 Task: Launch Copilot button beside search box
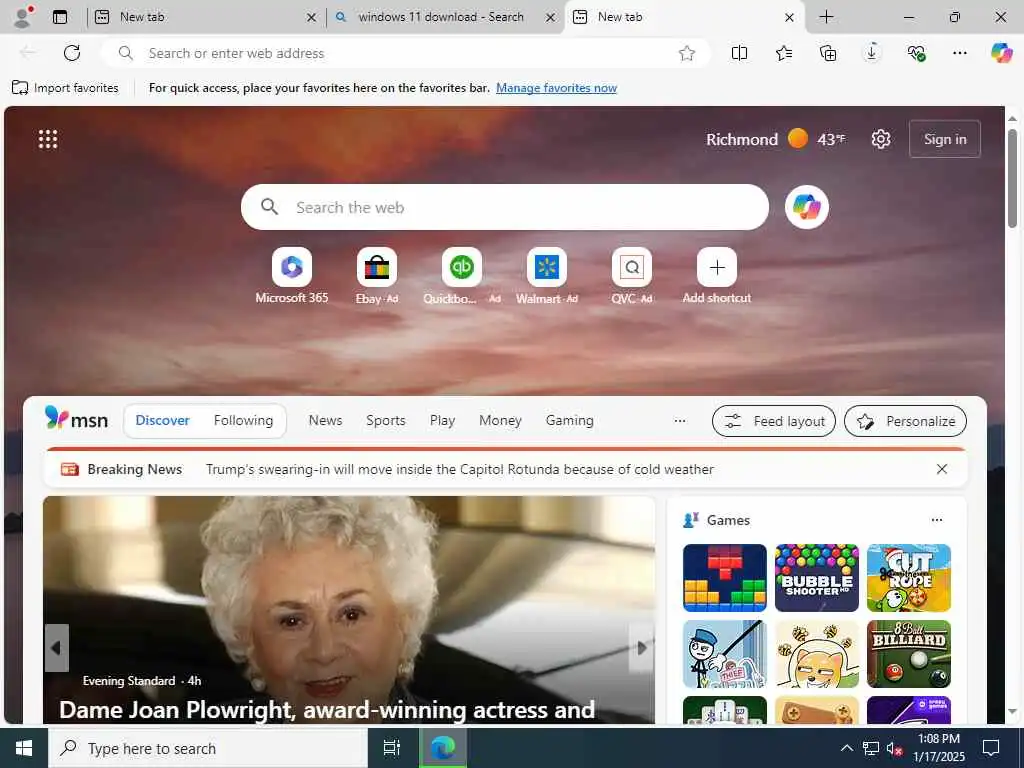tap(807, 207)
